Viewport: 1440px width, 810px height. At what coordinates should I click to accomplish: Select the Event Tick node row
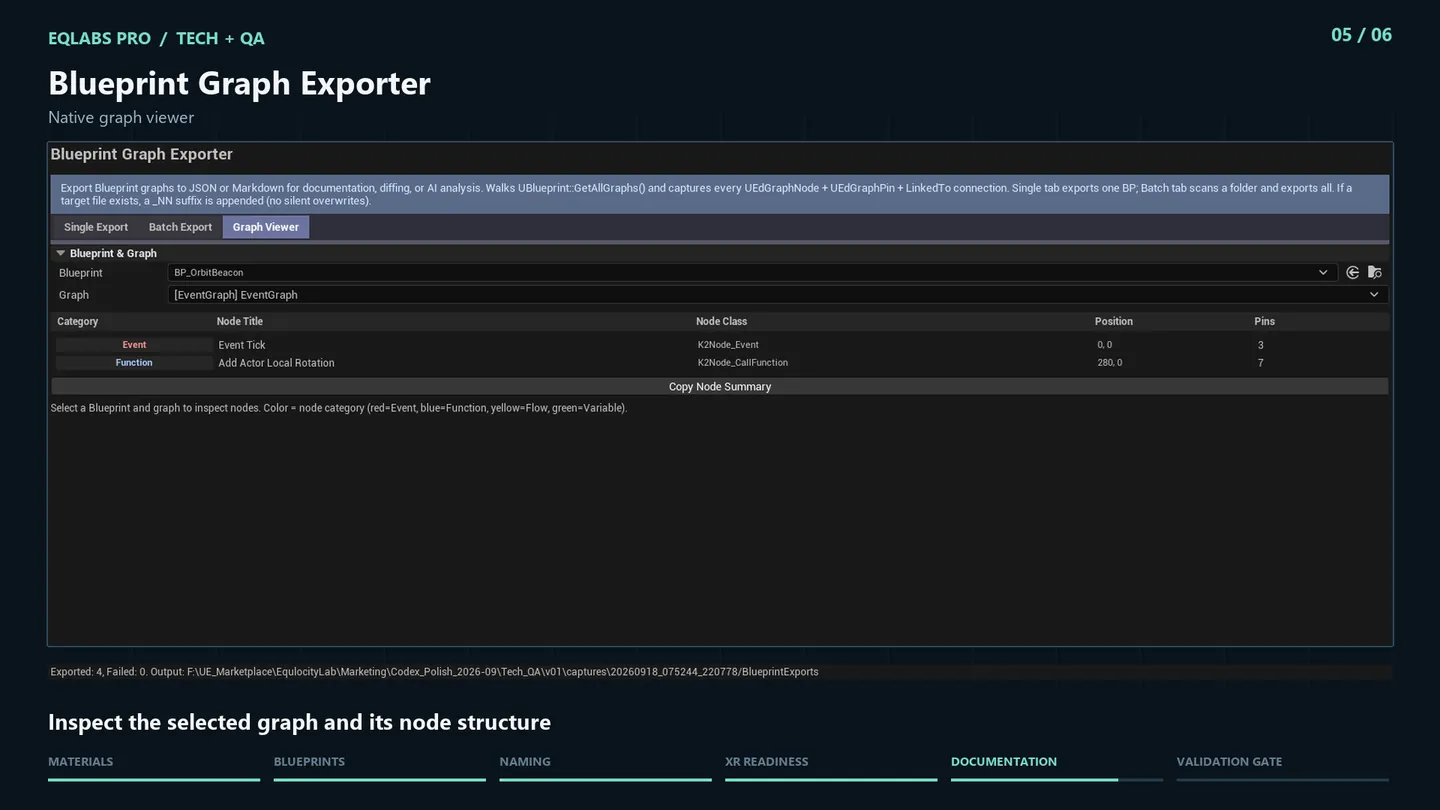[x=720, y=345]
